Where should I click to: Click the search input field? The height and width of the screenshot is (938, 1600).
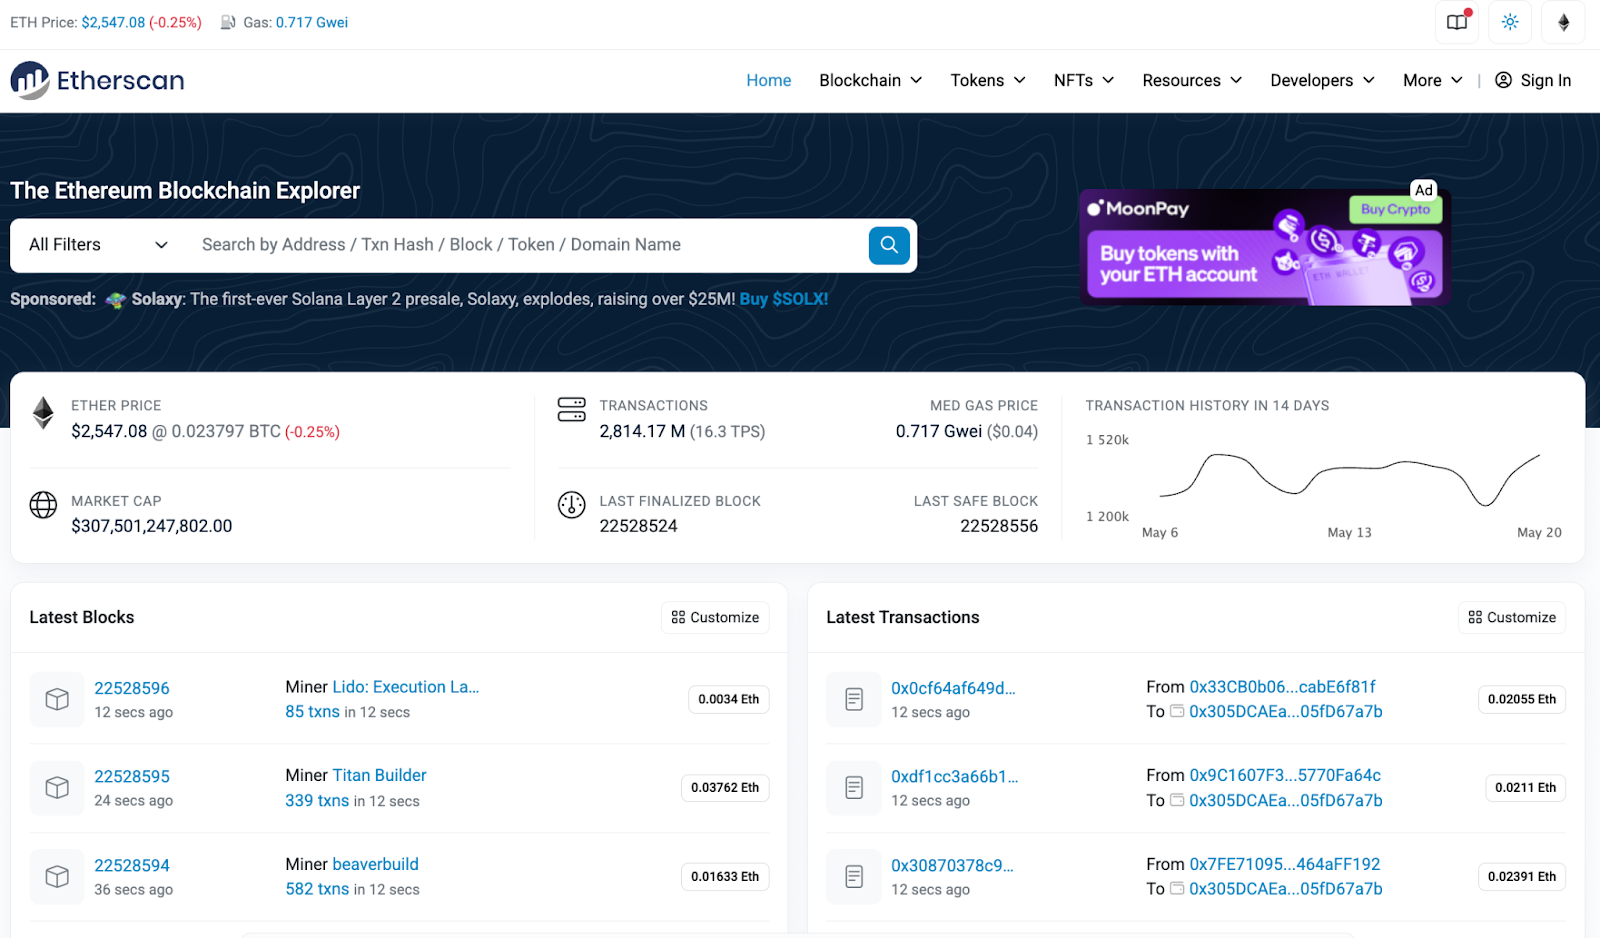(x=530, y=245)
